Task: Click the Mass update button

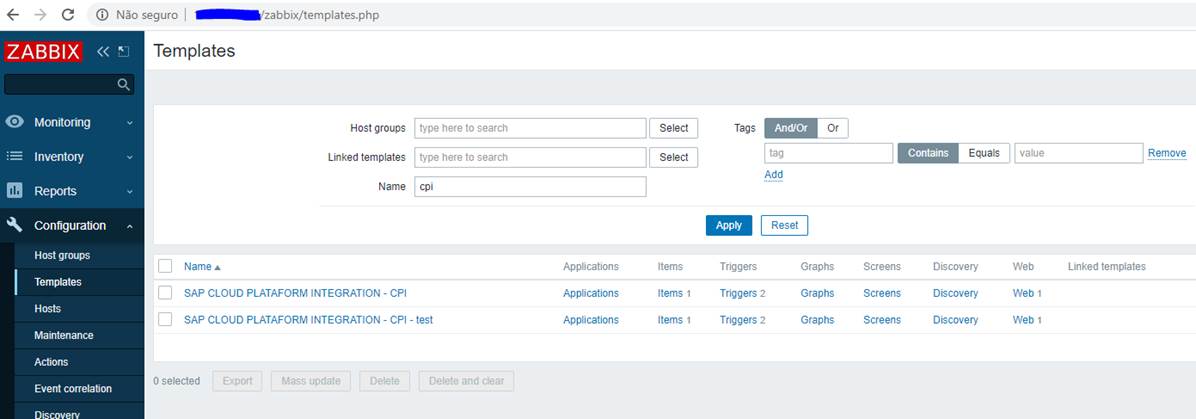Action: pos(310,381)
